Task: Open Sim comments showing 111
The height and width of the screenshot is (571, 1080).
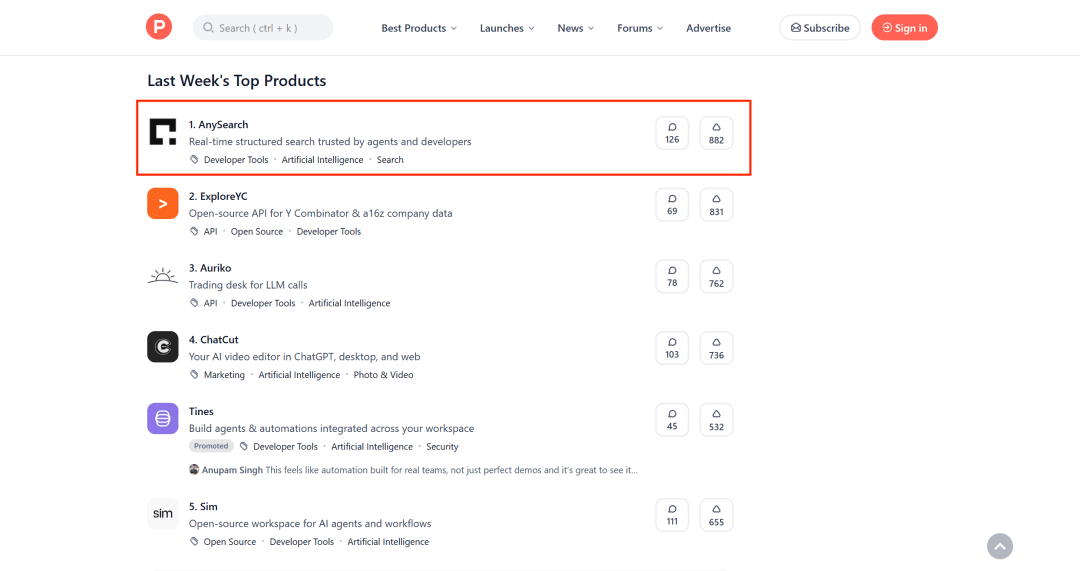Action: tap(672, 515)
